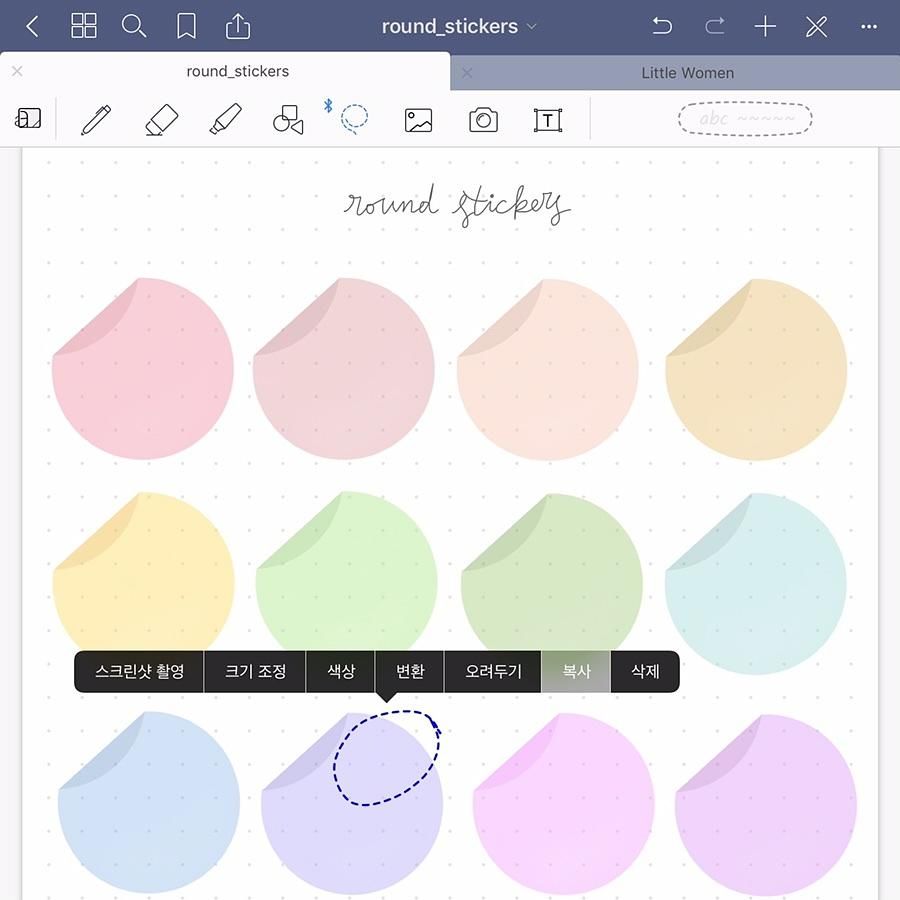900x900 pixels.
Task: Open the three-dot more options menu
Action: coord(868,27)
